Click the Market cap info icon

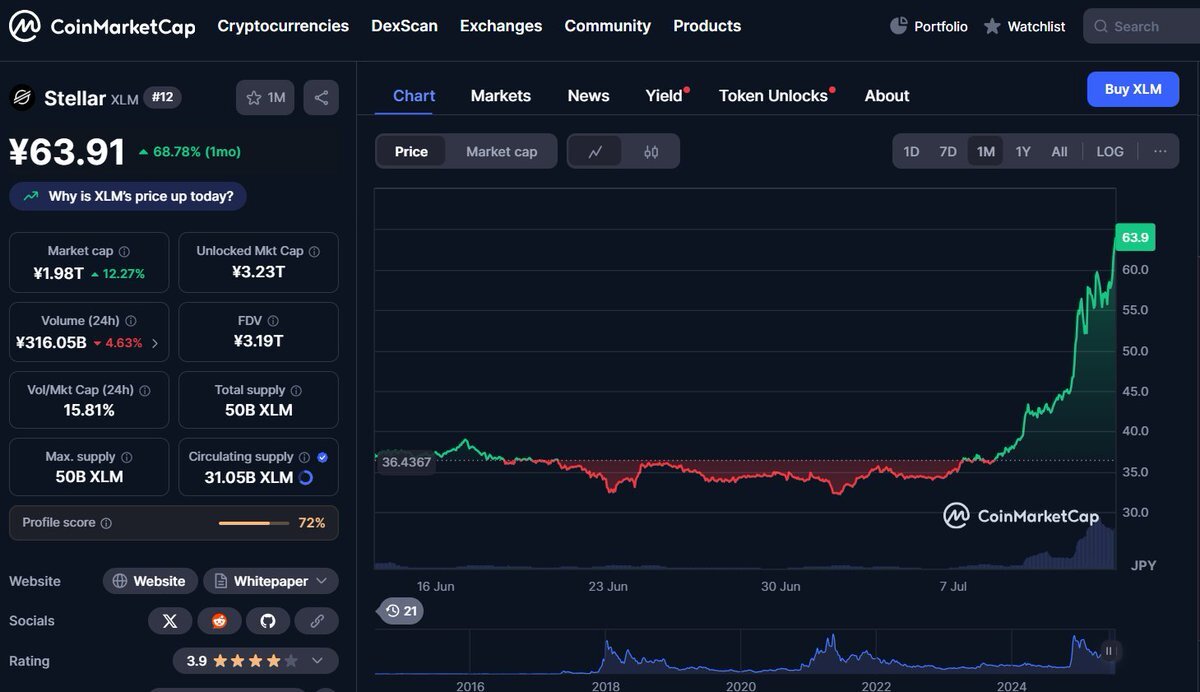coord(124,252)
